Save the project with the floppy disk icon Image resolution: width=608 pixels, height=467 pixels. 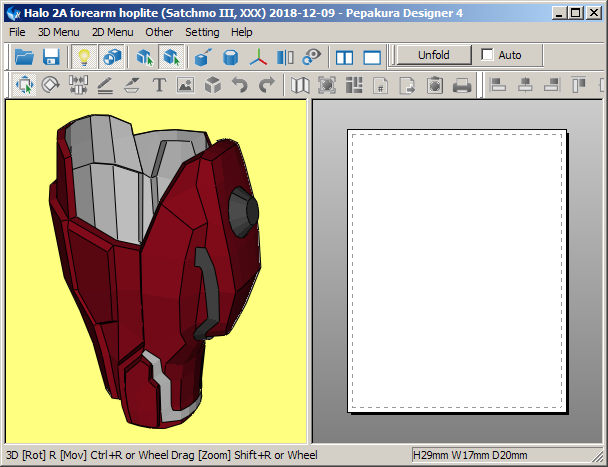tap(51, 57)
